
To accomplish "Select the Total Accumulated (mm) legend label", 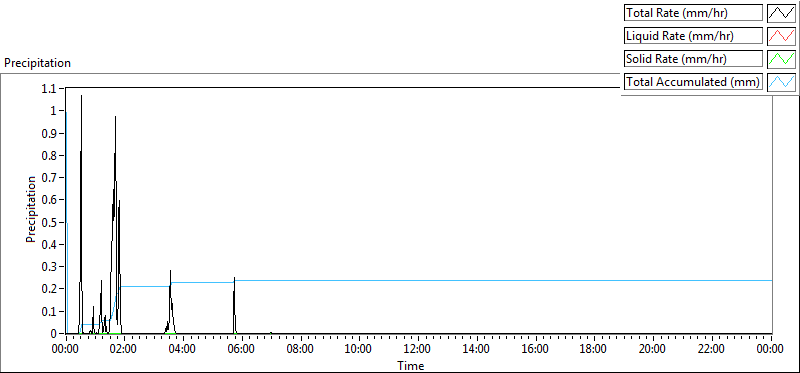I will pyautogui.click(x=693, y=82).
